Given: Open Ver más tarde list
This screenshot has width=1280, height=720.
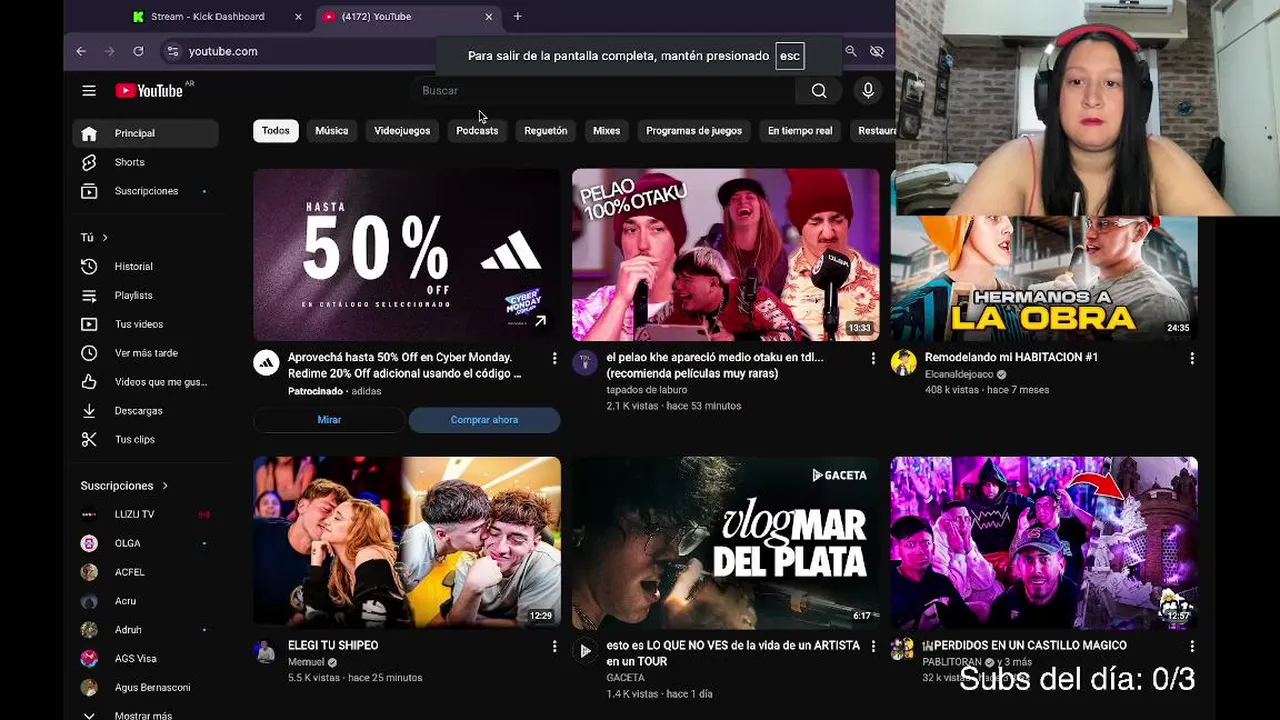Looking at the screenshot, I should coord(146,353).
